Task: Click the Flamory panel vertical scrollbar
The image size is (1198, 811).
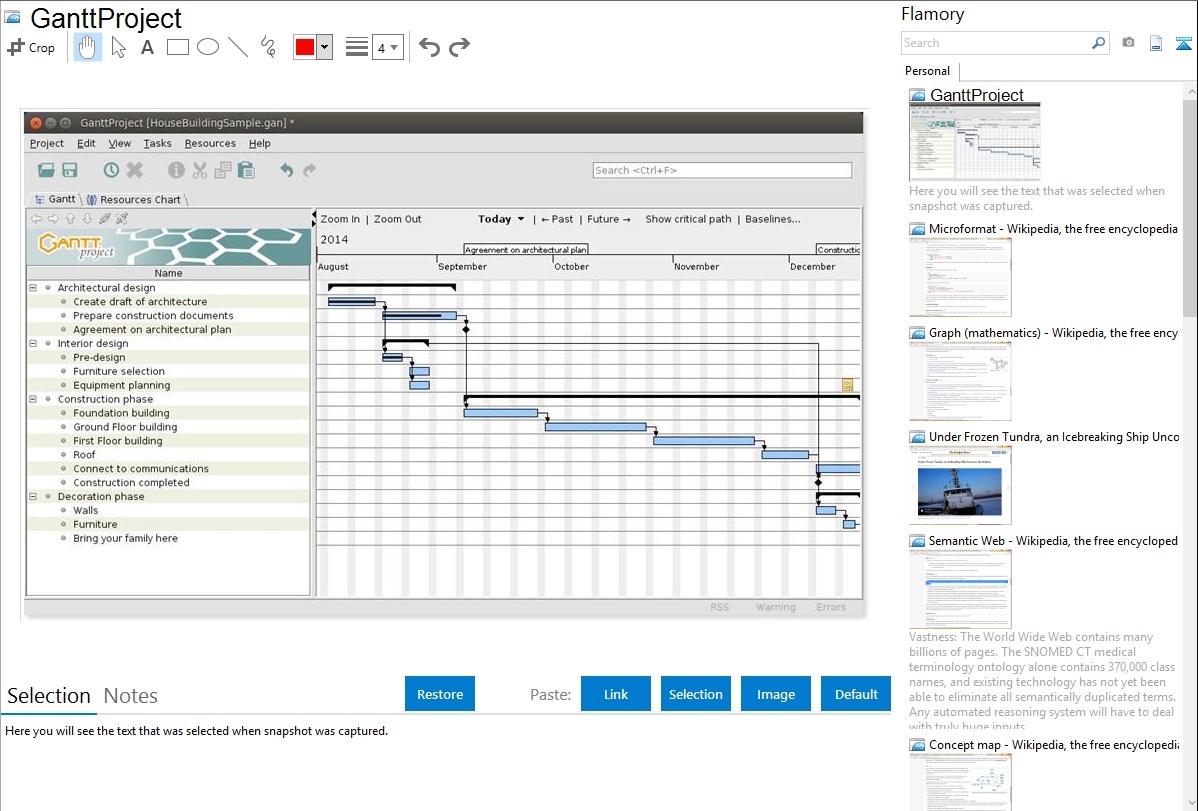Action: point(1190,206)
